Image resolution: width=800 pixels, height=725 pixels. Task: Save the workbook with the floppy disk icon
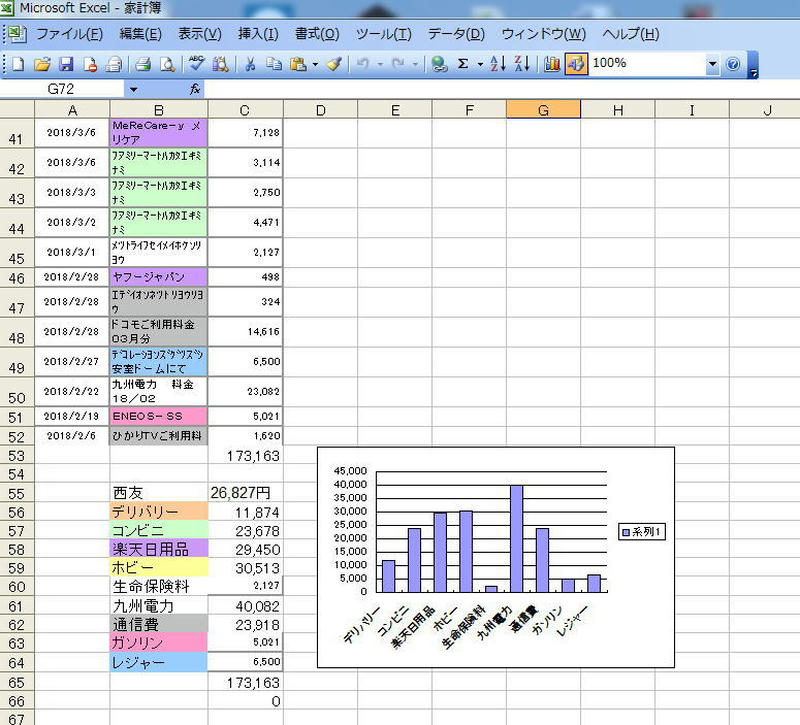click(x=66, y=64)
